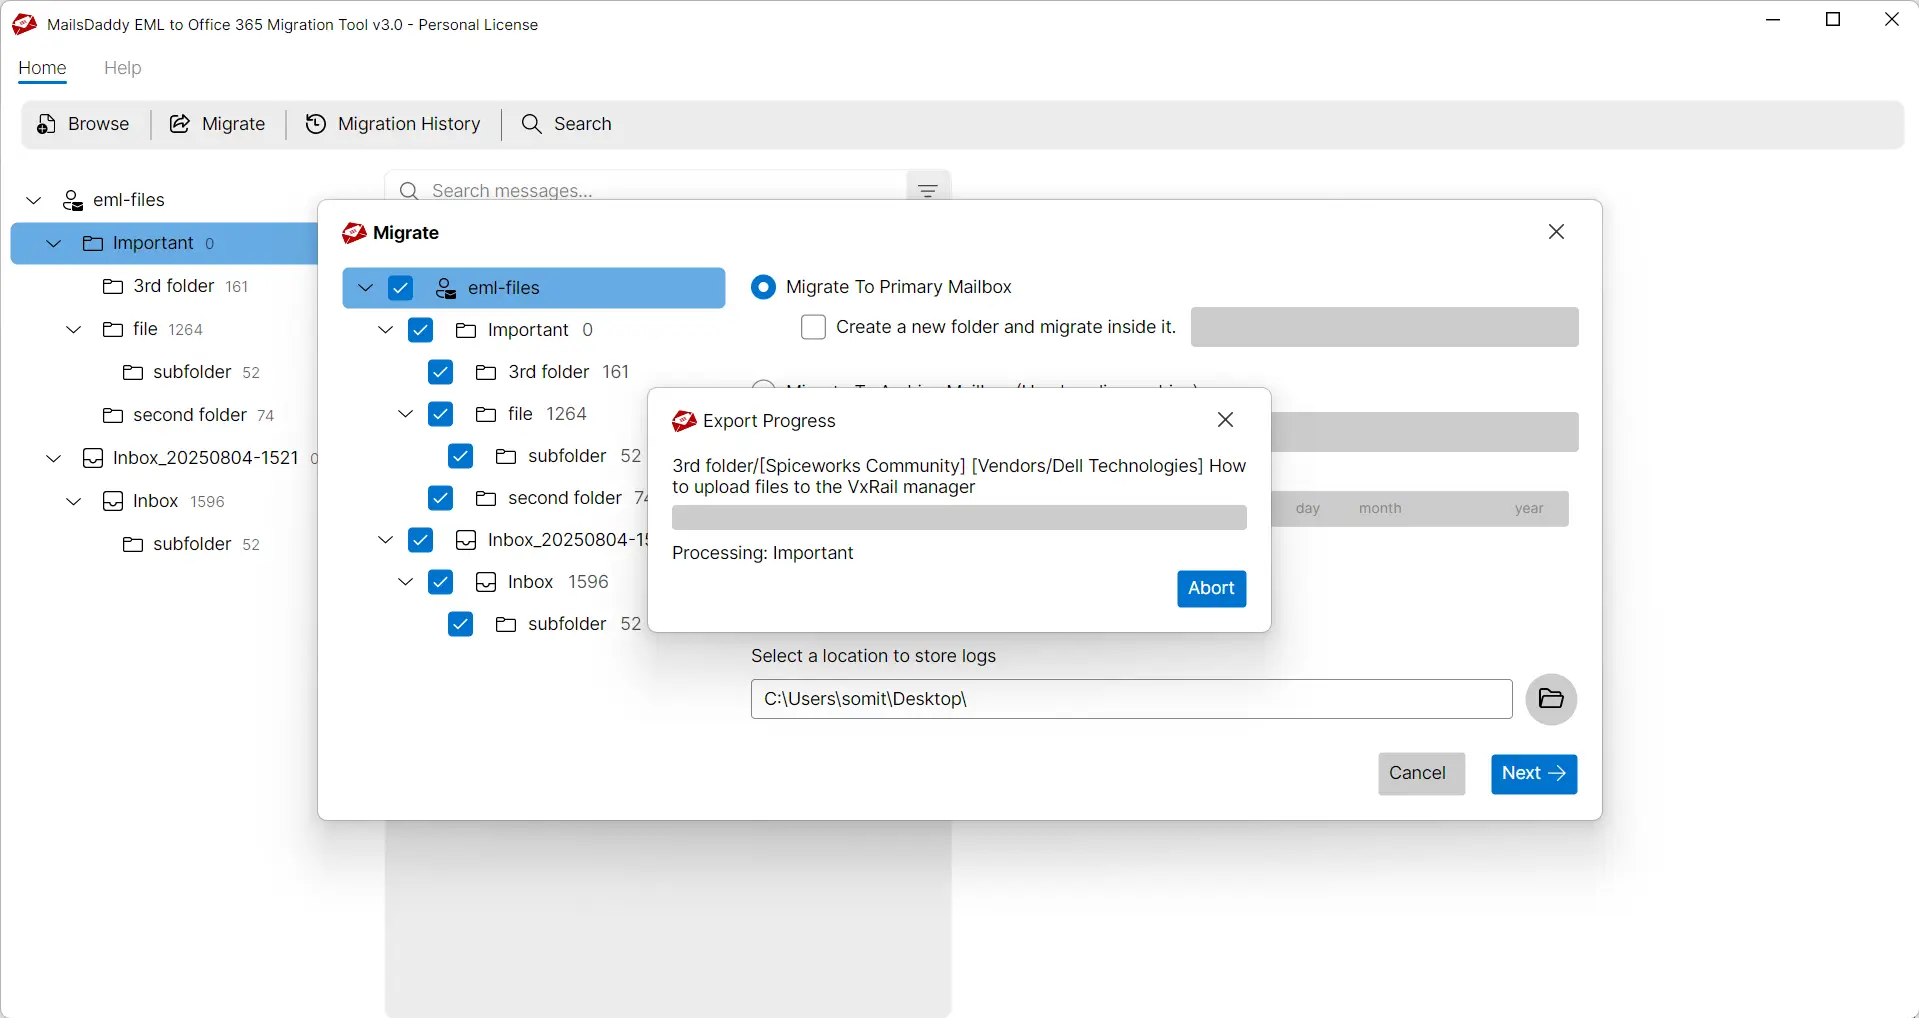The image size is (1919, 1018).
Task: Click the log location path field
Action: pyautogui.click(x=1130, y=699)
